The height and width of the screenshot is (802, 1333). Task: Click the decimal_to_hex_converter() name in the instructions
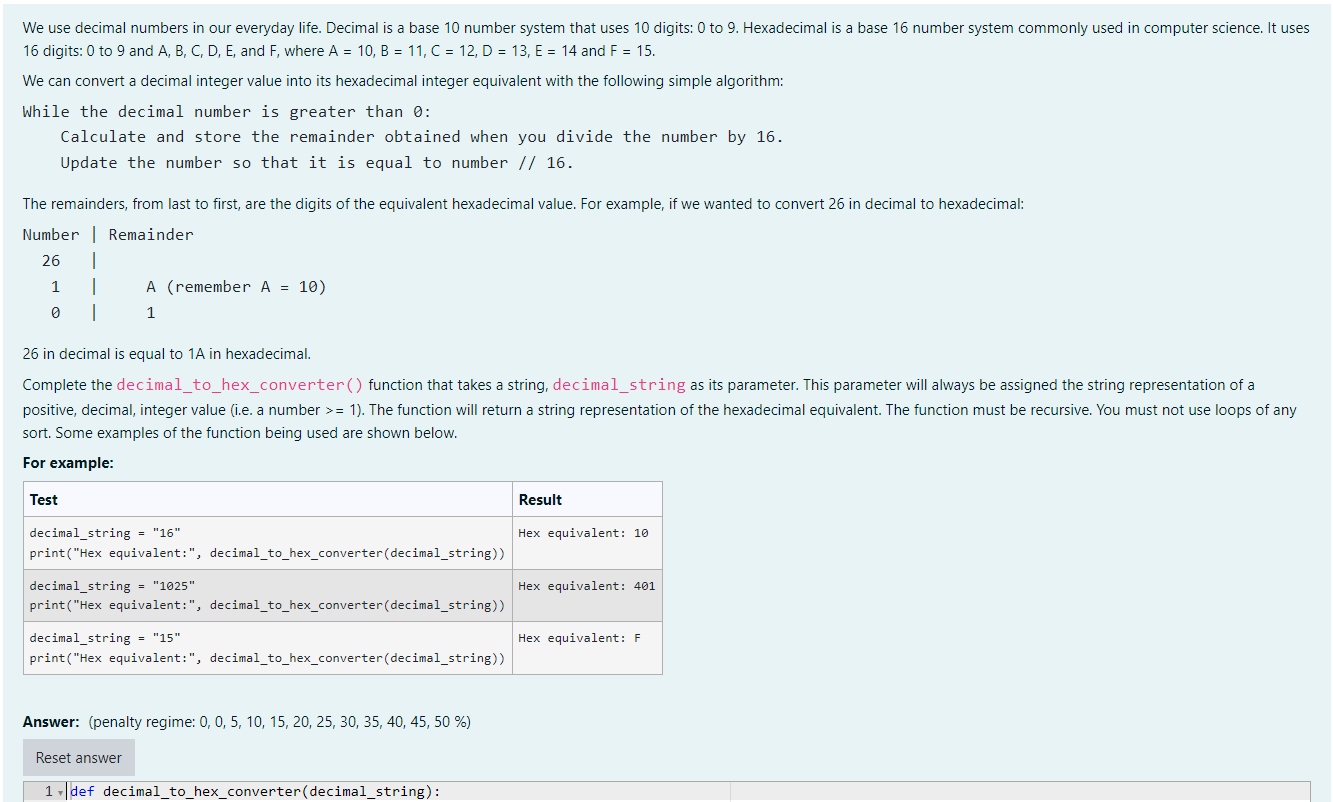click(x=240, y=385)
